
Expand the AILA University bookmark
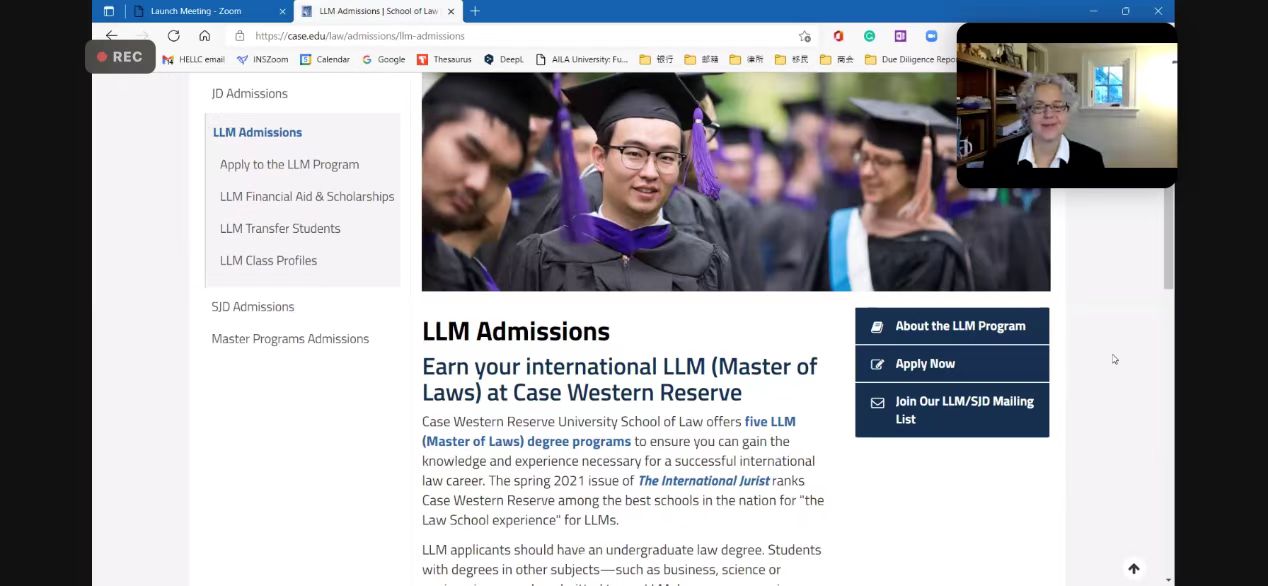tap(582, 59)
